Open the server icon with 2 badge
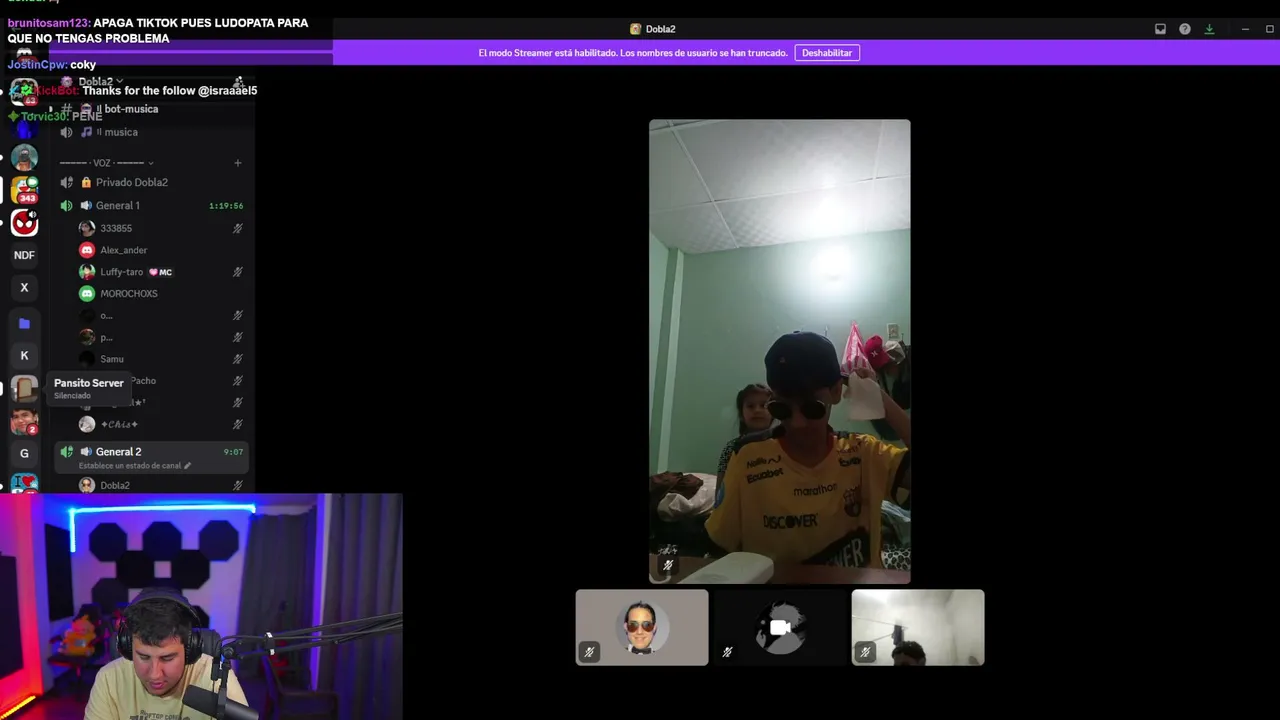Image resolution: width=1280 pixels, height=720 pixels. point(24,421)
